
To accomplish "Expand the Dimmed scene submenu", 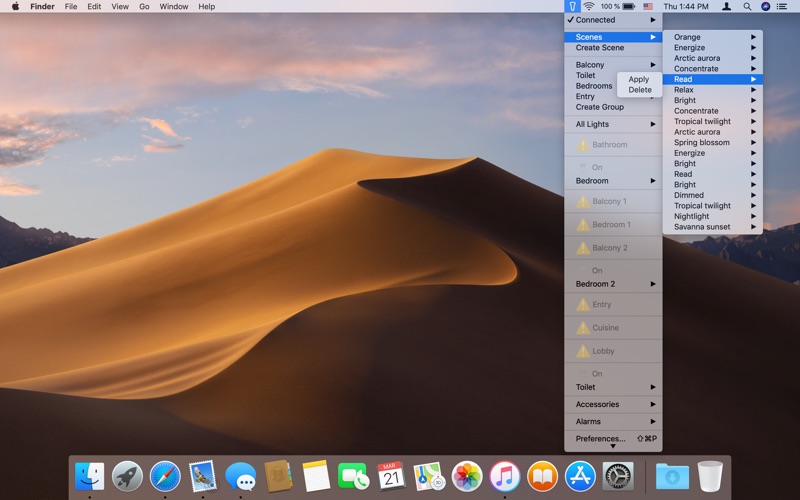I will [x=713, y=195].
